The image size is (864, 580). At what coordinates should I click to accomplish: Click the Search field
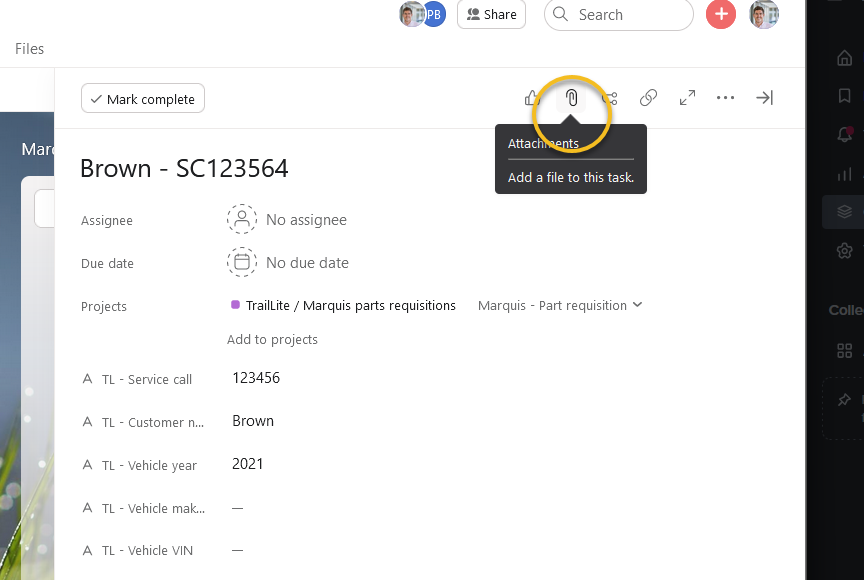pyautogui.click(x=618, y=15)
